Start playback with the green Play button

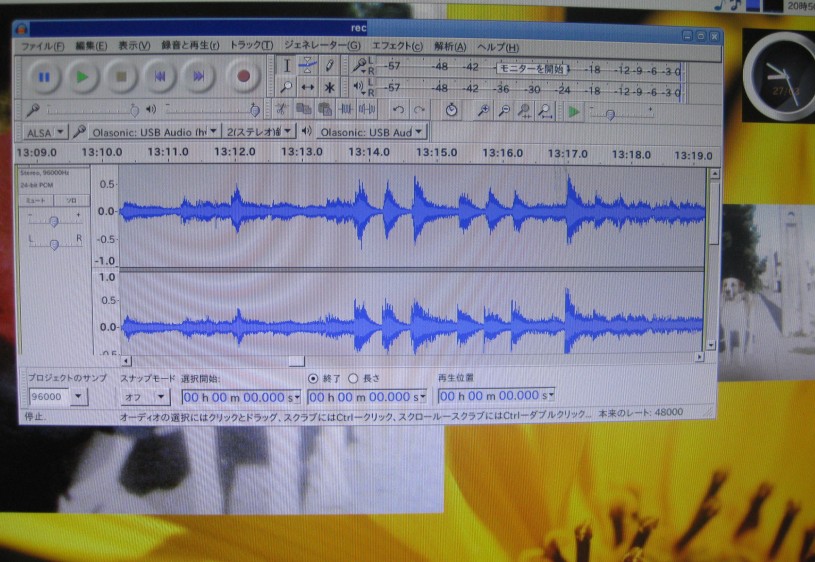pos(82,77)
